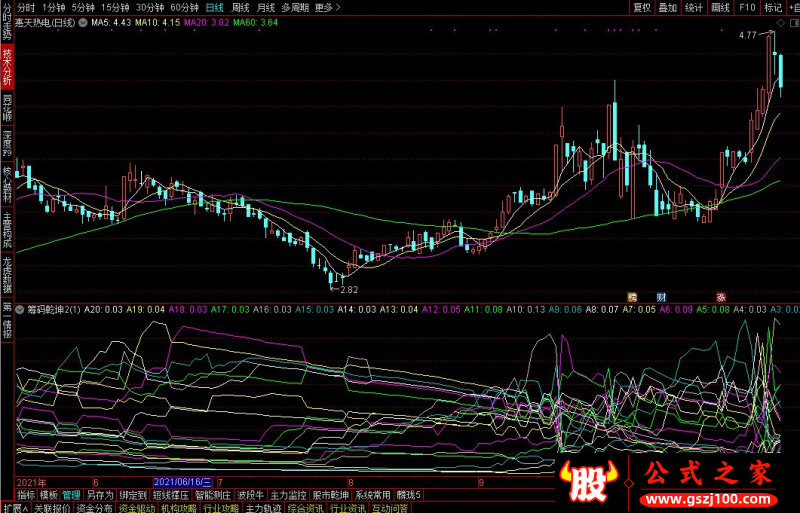Open the 主营构成 sidebar tab
The image size is (800, 513).
click(x=7, y=230)
